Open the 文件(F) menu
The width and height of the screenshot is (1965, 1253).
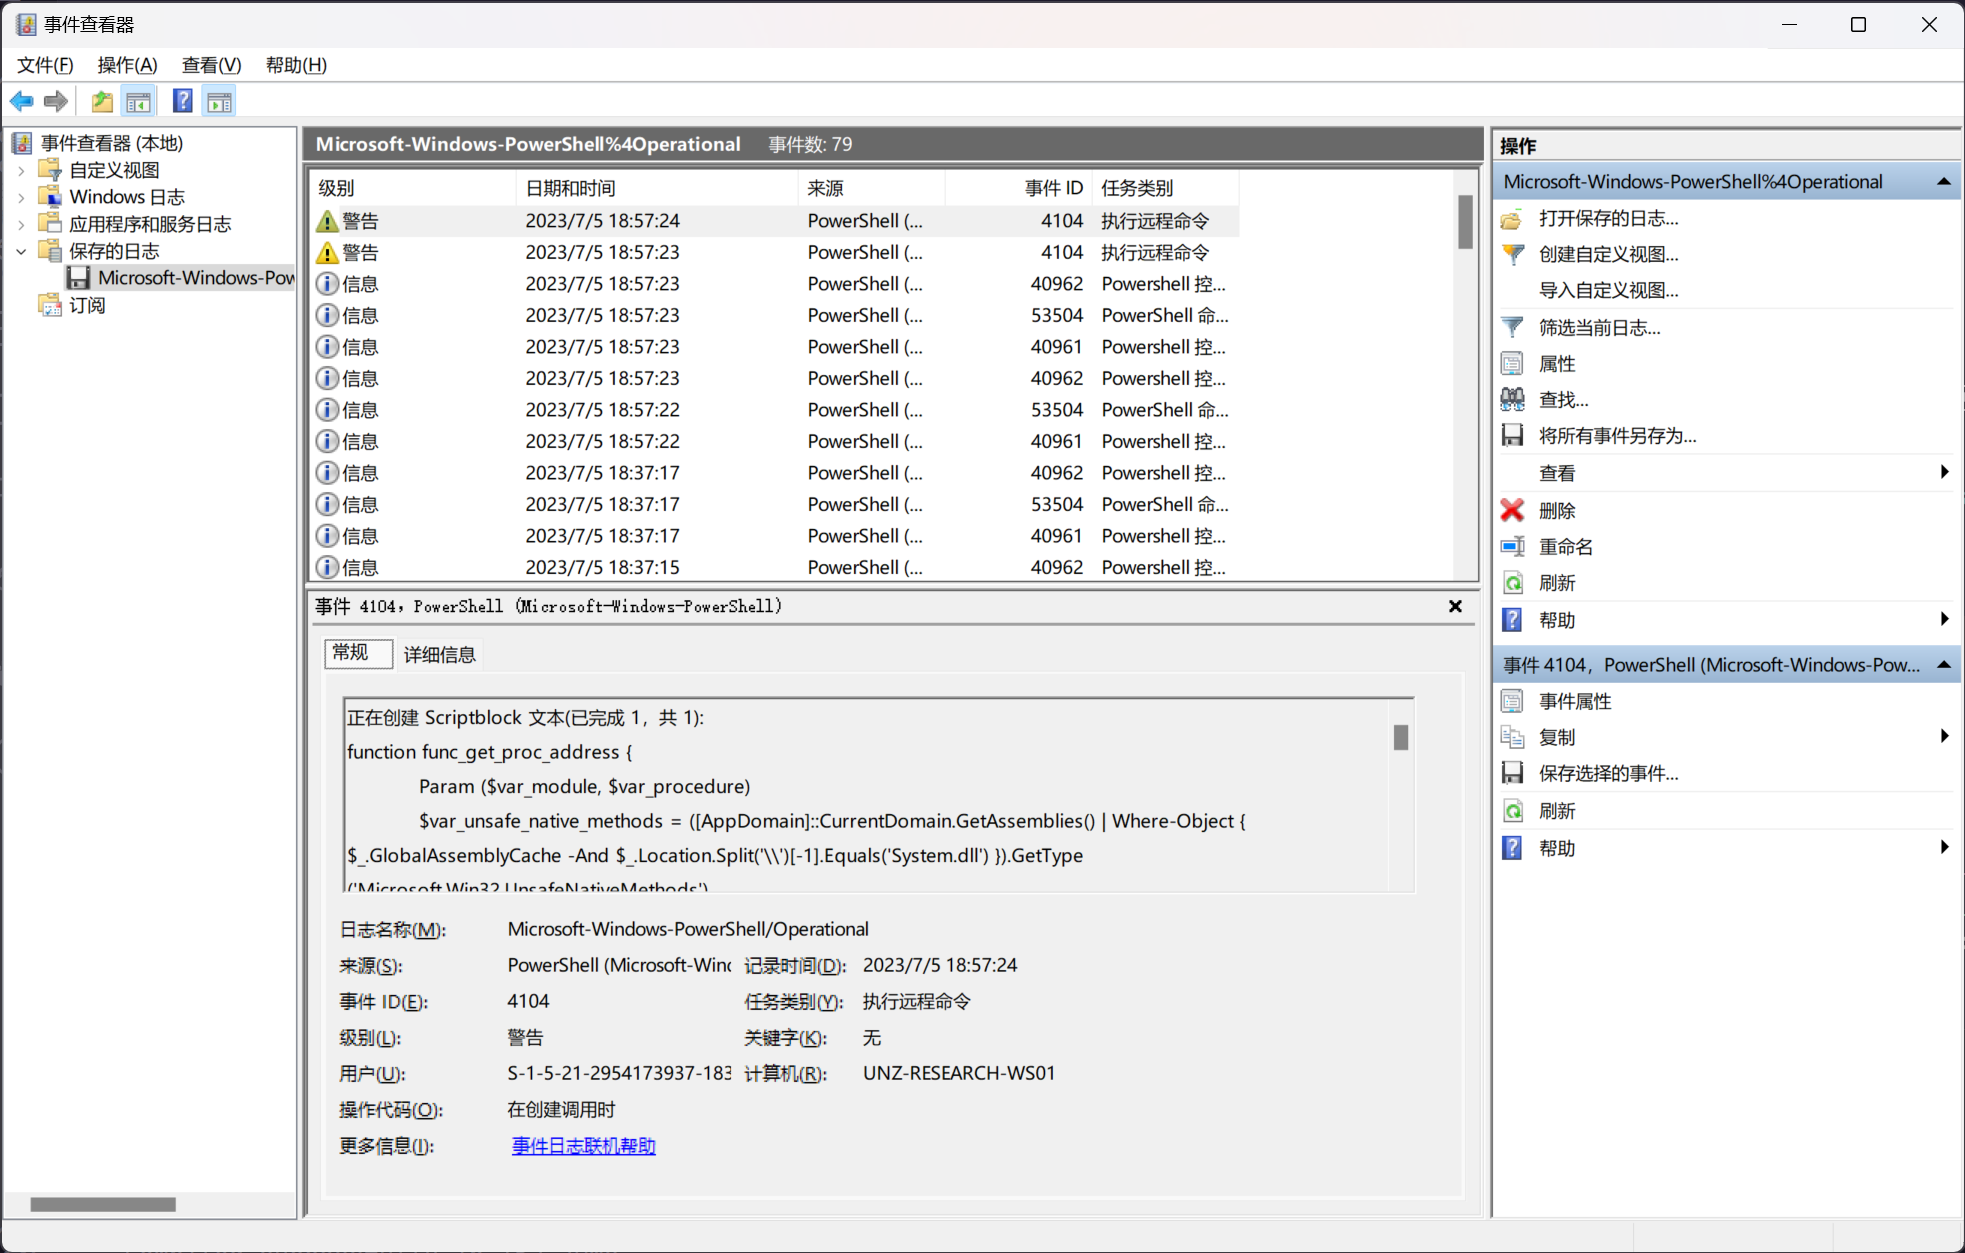point(45,65)
